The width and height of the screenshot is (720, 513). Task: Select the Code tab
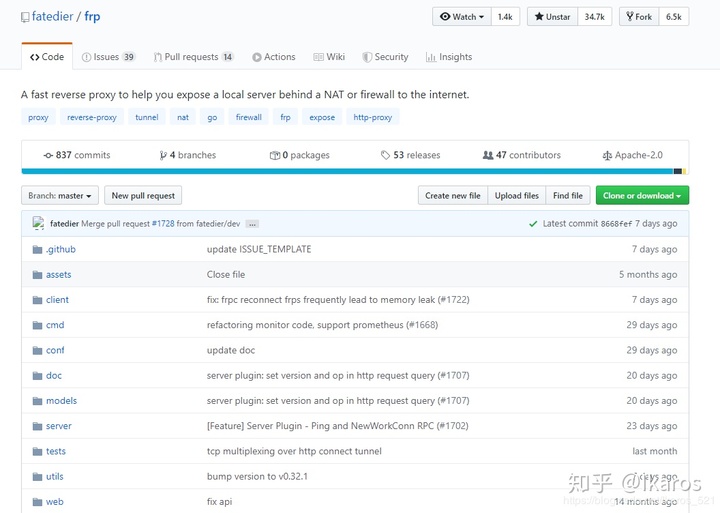(47, 57)
